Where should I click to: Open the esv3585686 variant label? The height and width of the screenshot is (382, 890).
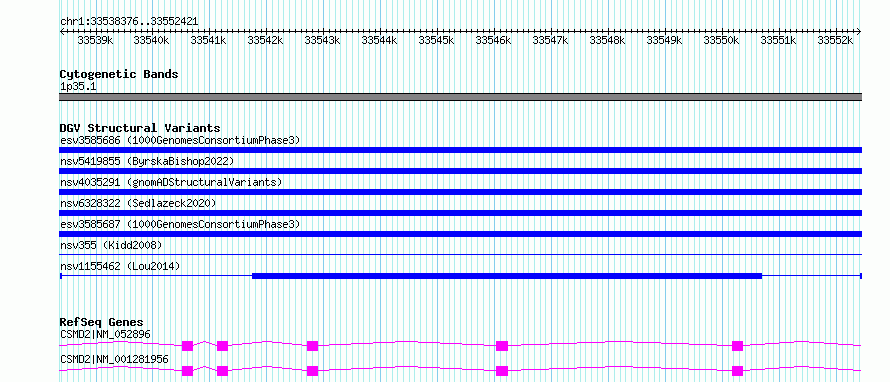point(180,140)
